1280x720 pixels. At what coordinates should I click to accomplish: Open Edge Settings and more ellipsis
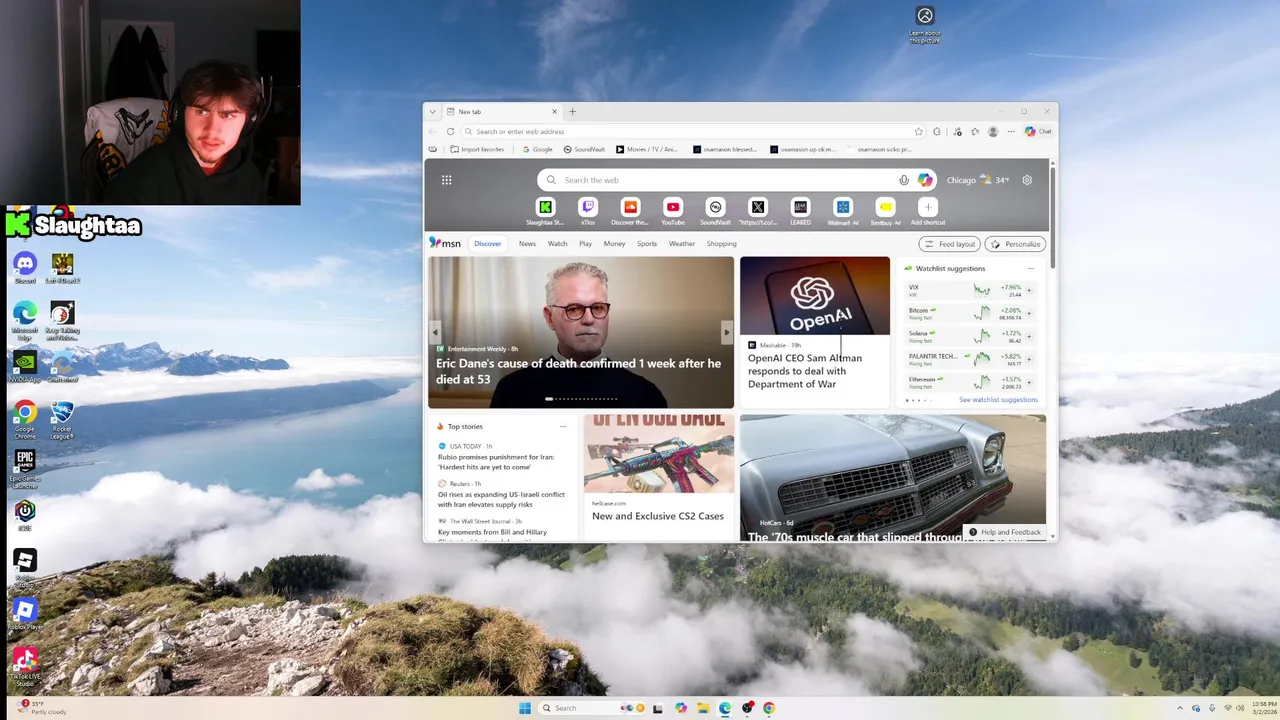1011,131
